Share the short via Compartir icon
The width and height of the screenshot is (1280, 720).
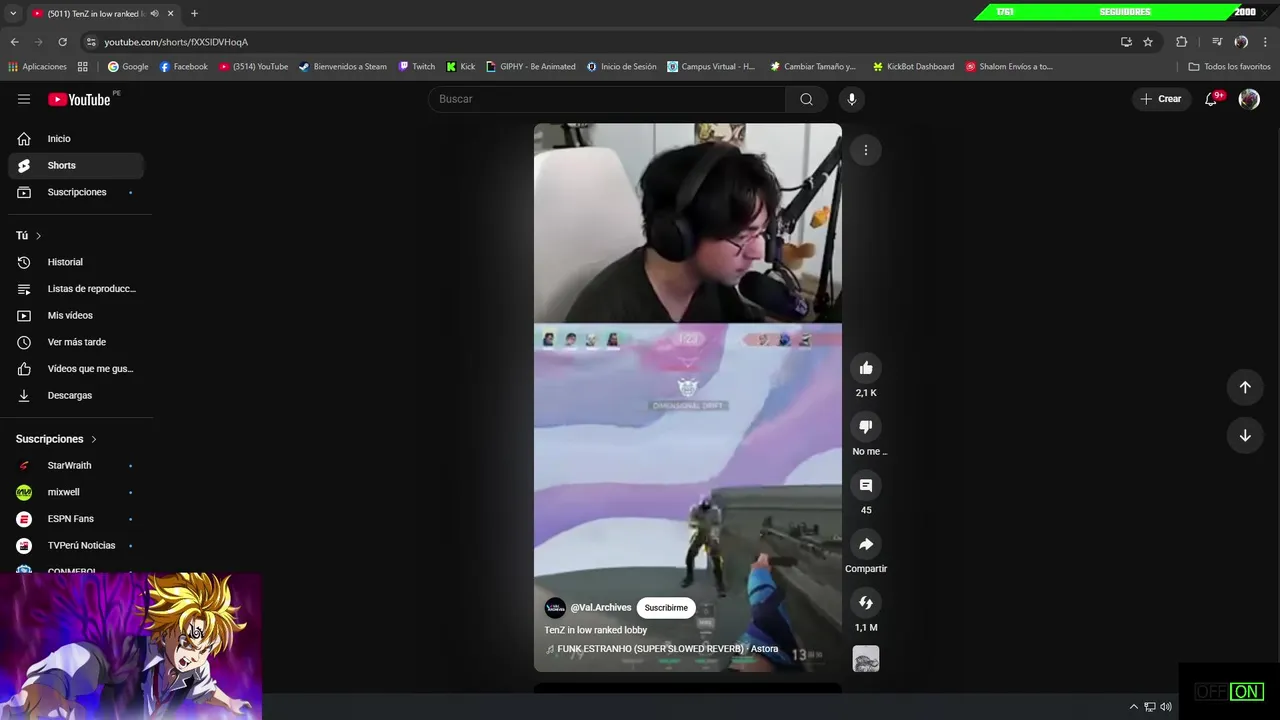866,544
